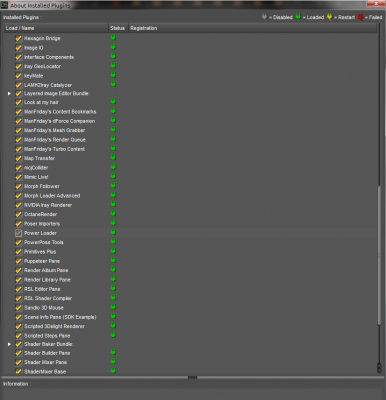Click the loaded plug icon next to Mimic Live!
Image resolution: width=386 pixels, height=400 pixels.
pos(113,177)
